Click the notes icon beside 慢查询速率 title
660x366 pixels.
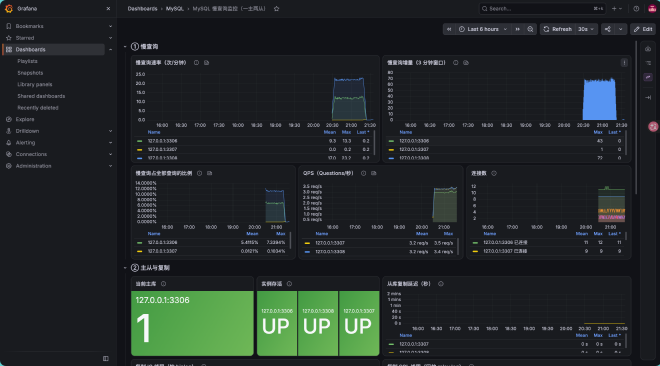(206, 63)
